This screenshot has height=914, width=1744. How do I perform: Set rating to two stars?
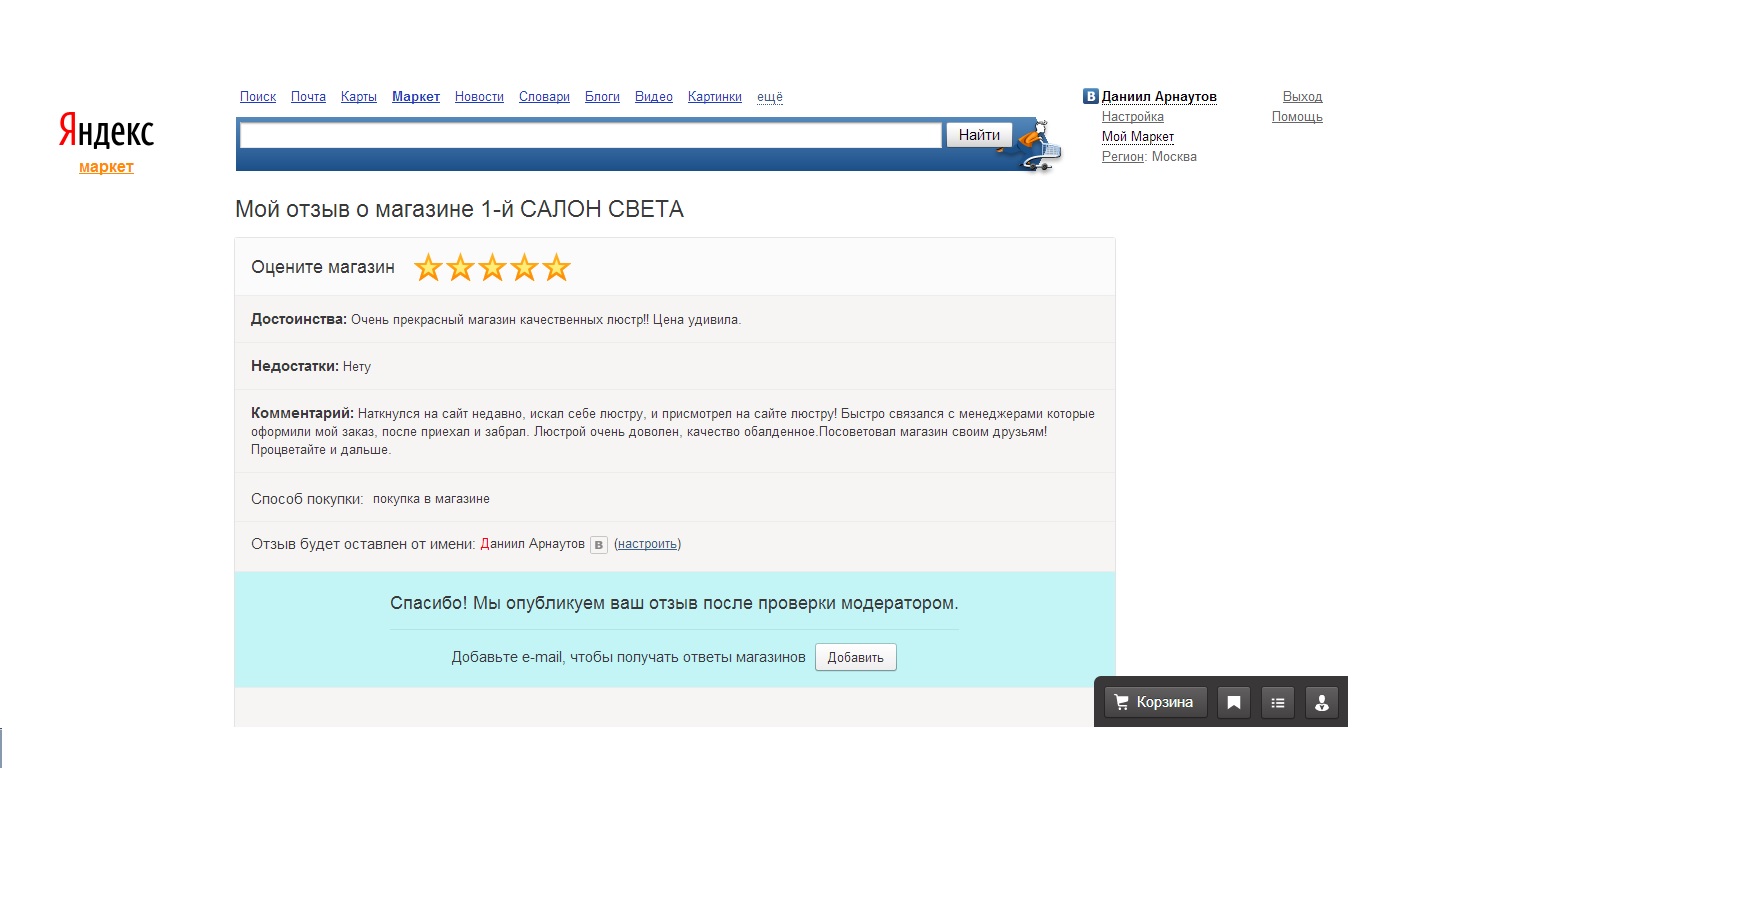(x=460, y=268)
